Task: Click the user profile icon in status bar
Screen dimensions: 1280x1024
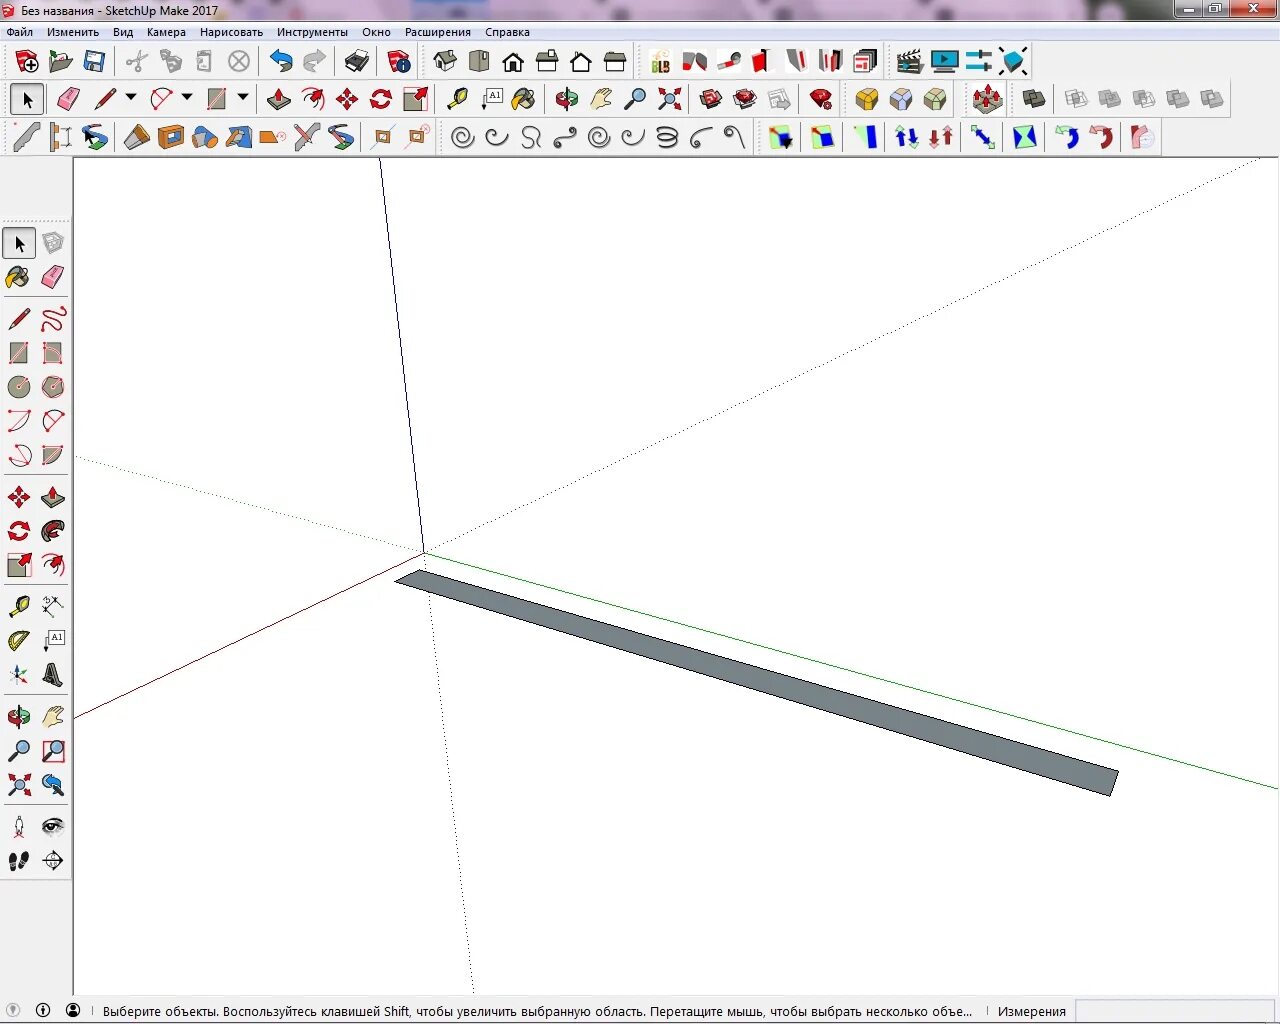Action: point(73,1010)
